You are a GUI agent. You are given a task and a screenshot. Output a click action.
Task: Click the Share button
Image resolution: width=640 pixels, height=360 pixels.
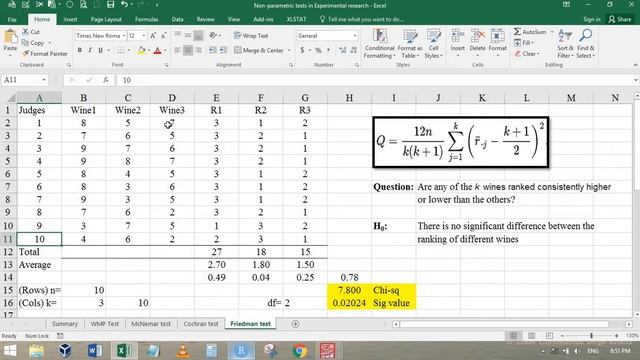620,19
